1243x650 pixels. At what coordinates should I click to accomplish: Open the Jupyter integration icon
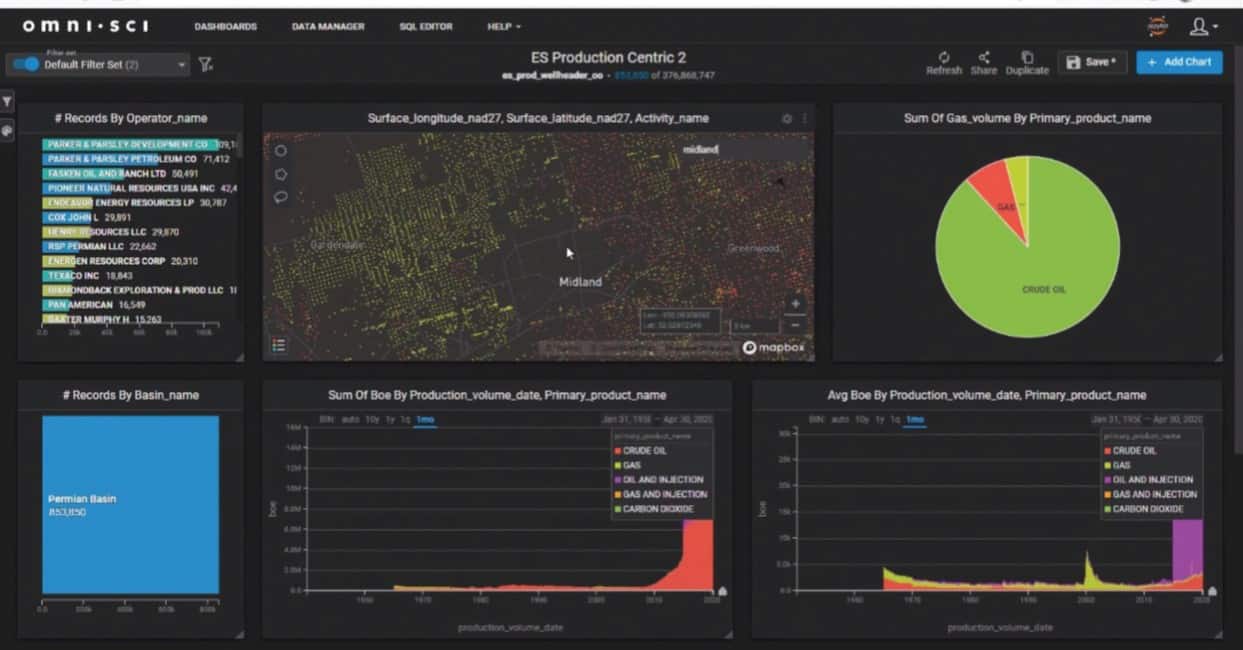1157,27
